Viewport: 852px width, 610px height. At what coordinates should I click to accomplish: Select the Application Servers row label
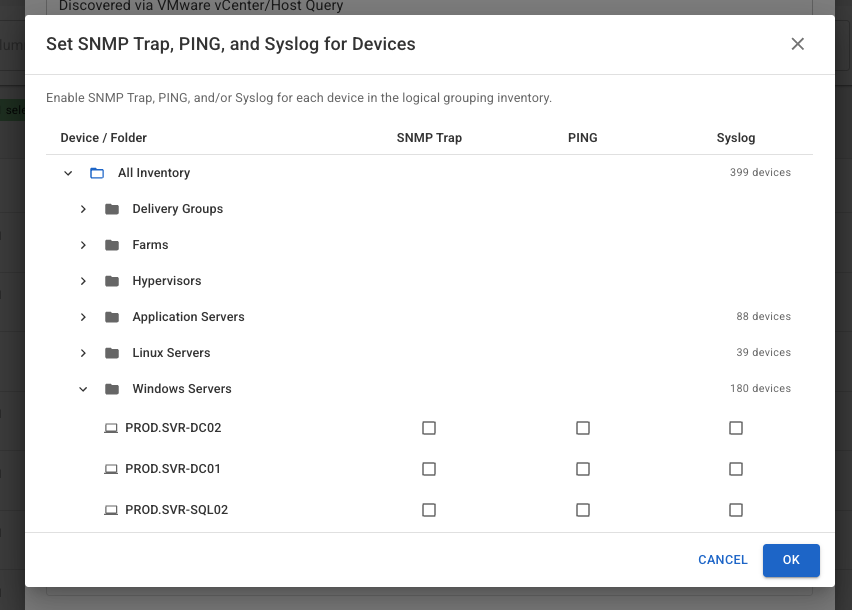coord(189,317)
